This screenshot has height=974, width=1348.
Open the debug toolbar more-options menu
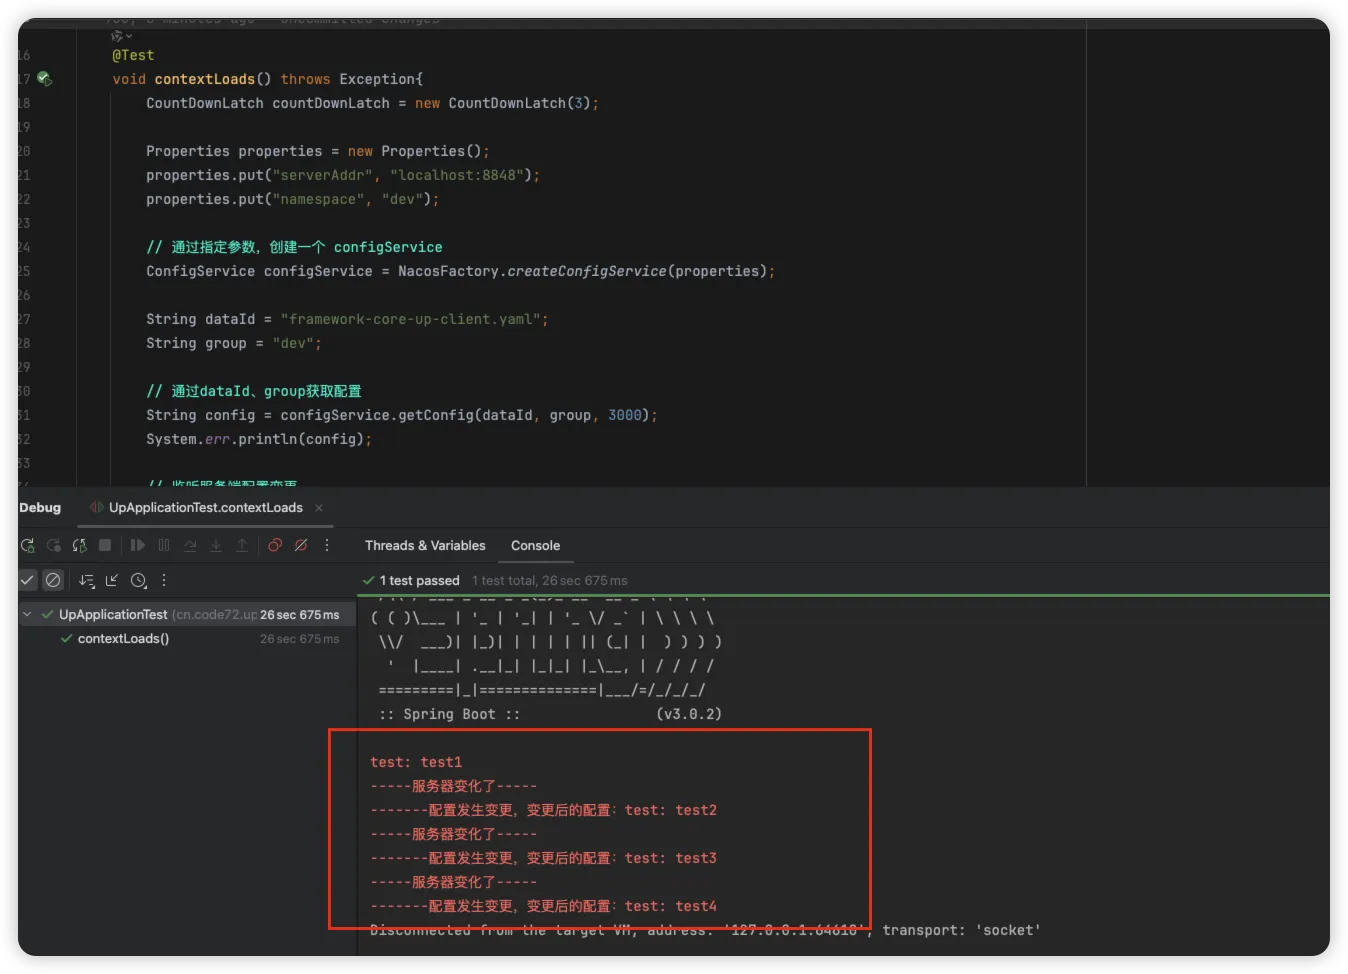pyautogui.click(x=327, y=545)
